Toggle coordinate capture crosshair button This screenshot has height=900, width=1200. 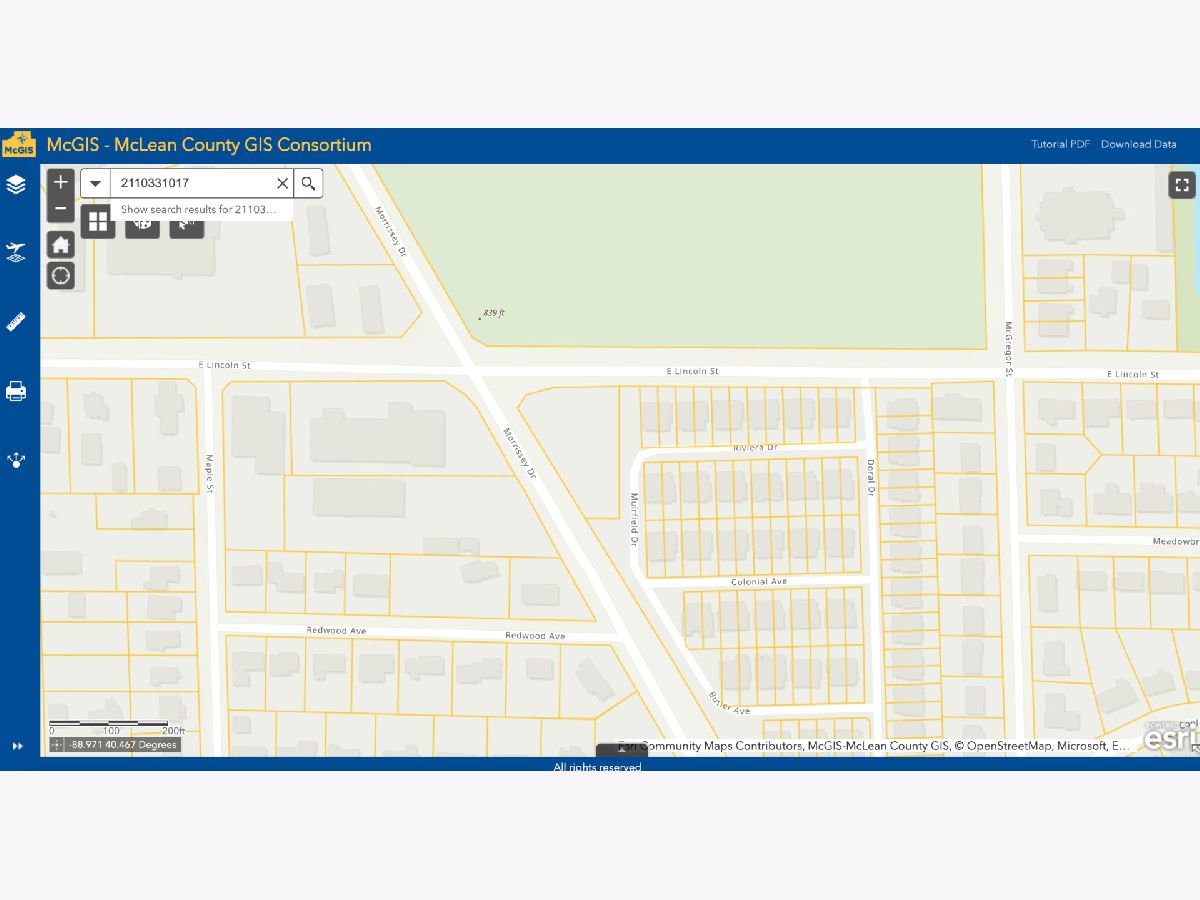(57, 745)
